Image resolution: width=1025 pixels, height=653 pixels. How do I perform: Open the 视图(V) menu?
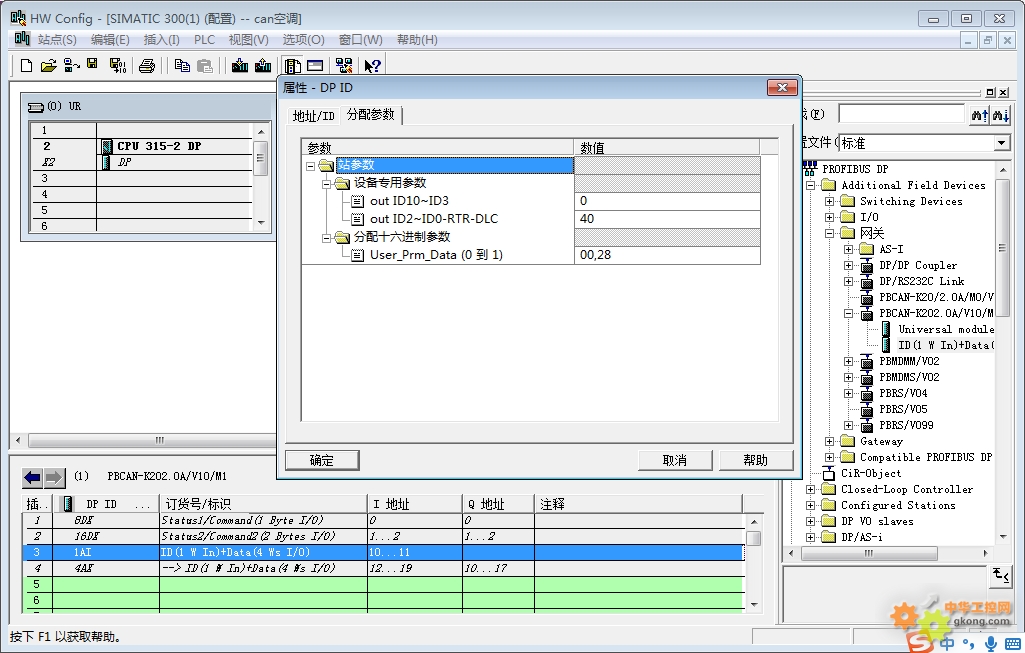(248, 39)
